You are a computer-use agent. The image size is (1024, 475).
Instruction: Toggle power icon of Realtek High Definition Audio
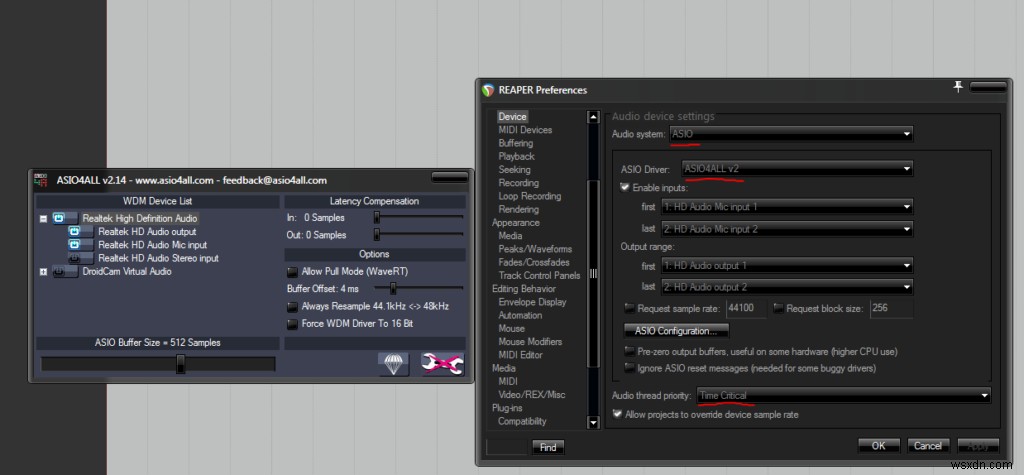[x=59, y=218]
